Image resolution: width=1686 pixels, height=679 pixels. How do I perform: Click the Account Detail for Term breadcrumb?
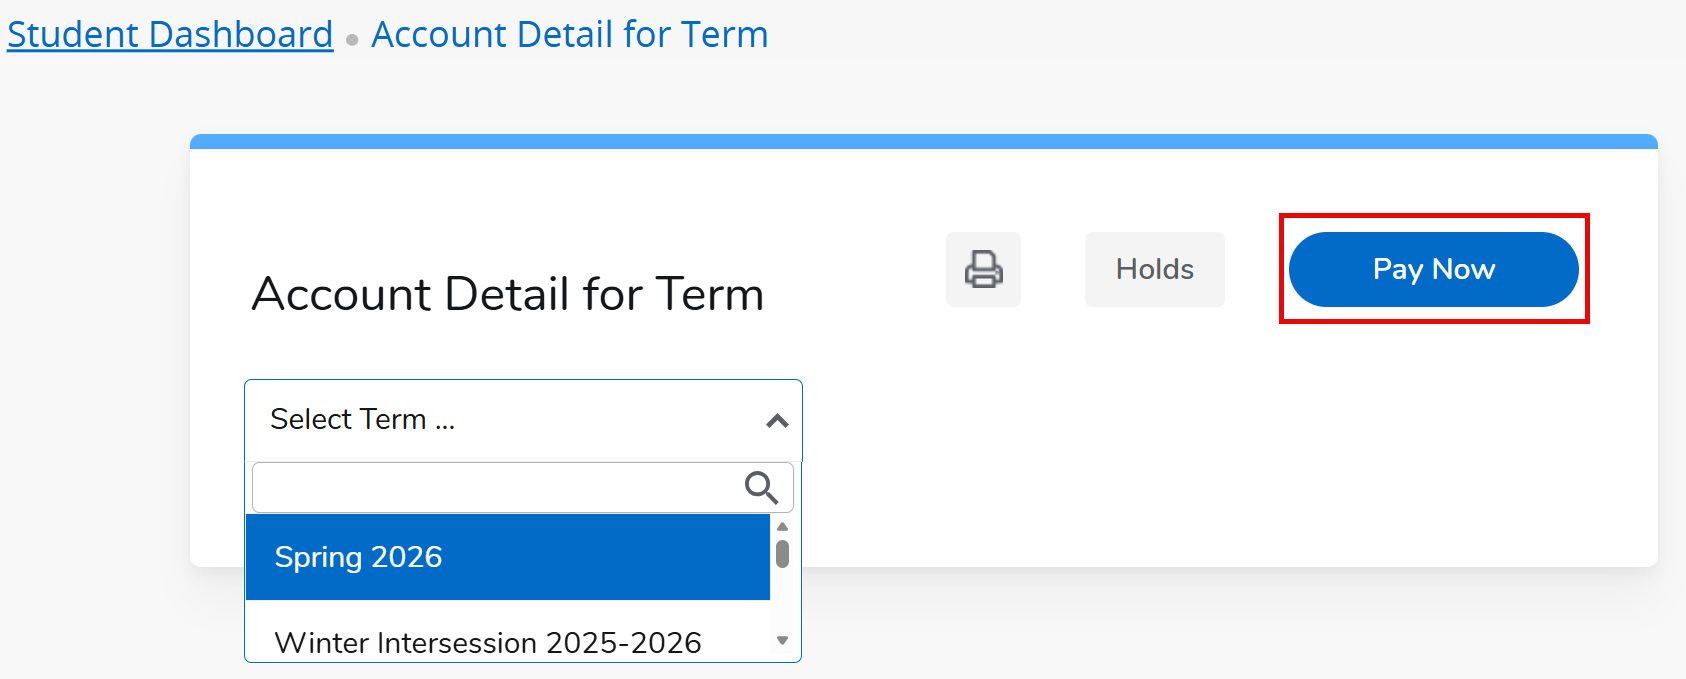pos(569,33)
